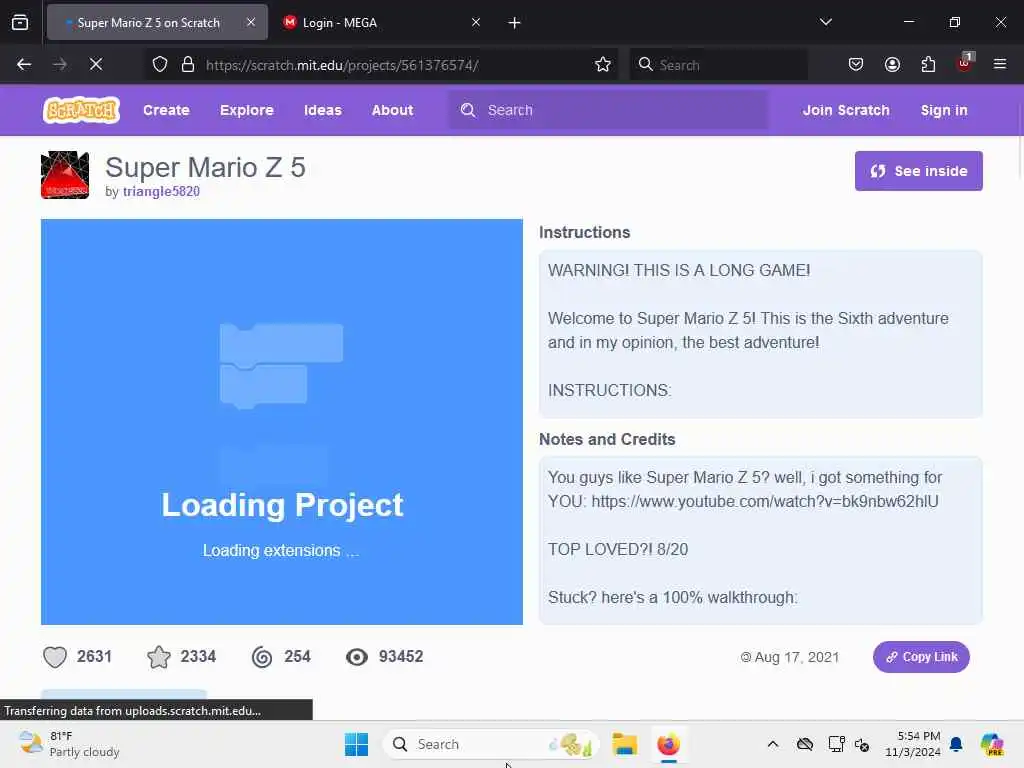The height and width of the screenshot is (768, 1024).
Task: Open the notifications bell icon
Action: (956, 744)
